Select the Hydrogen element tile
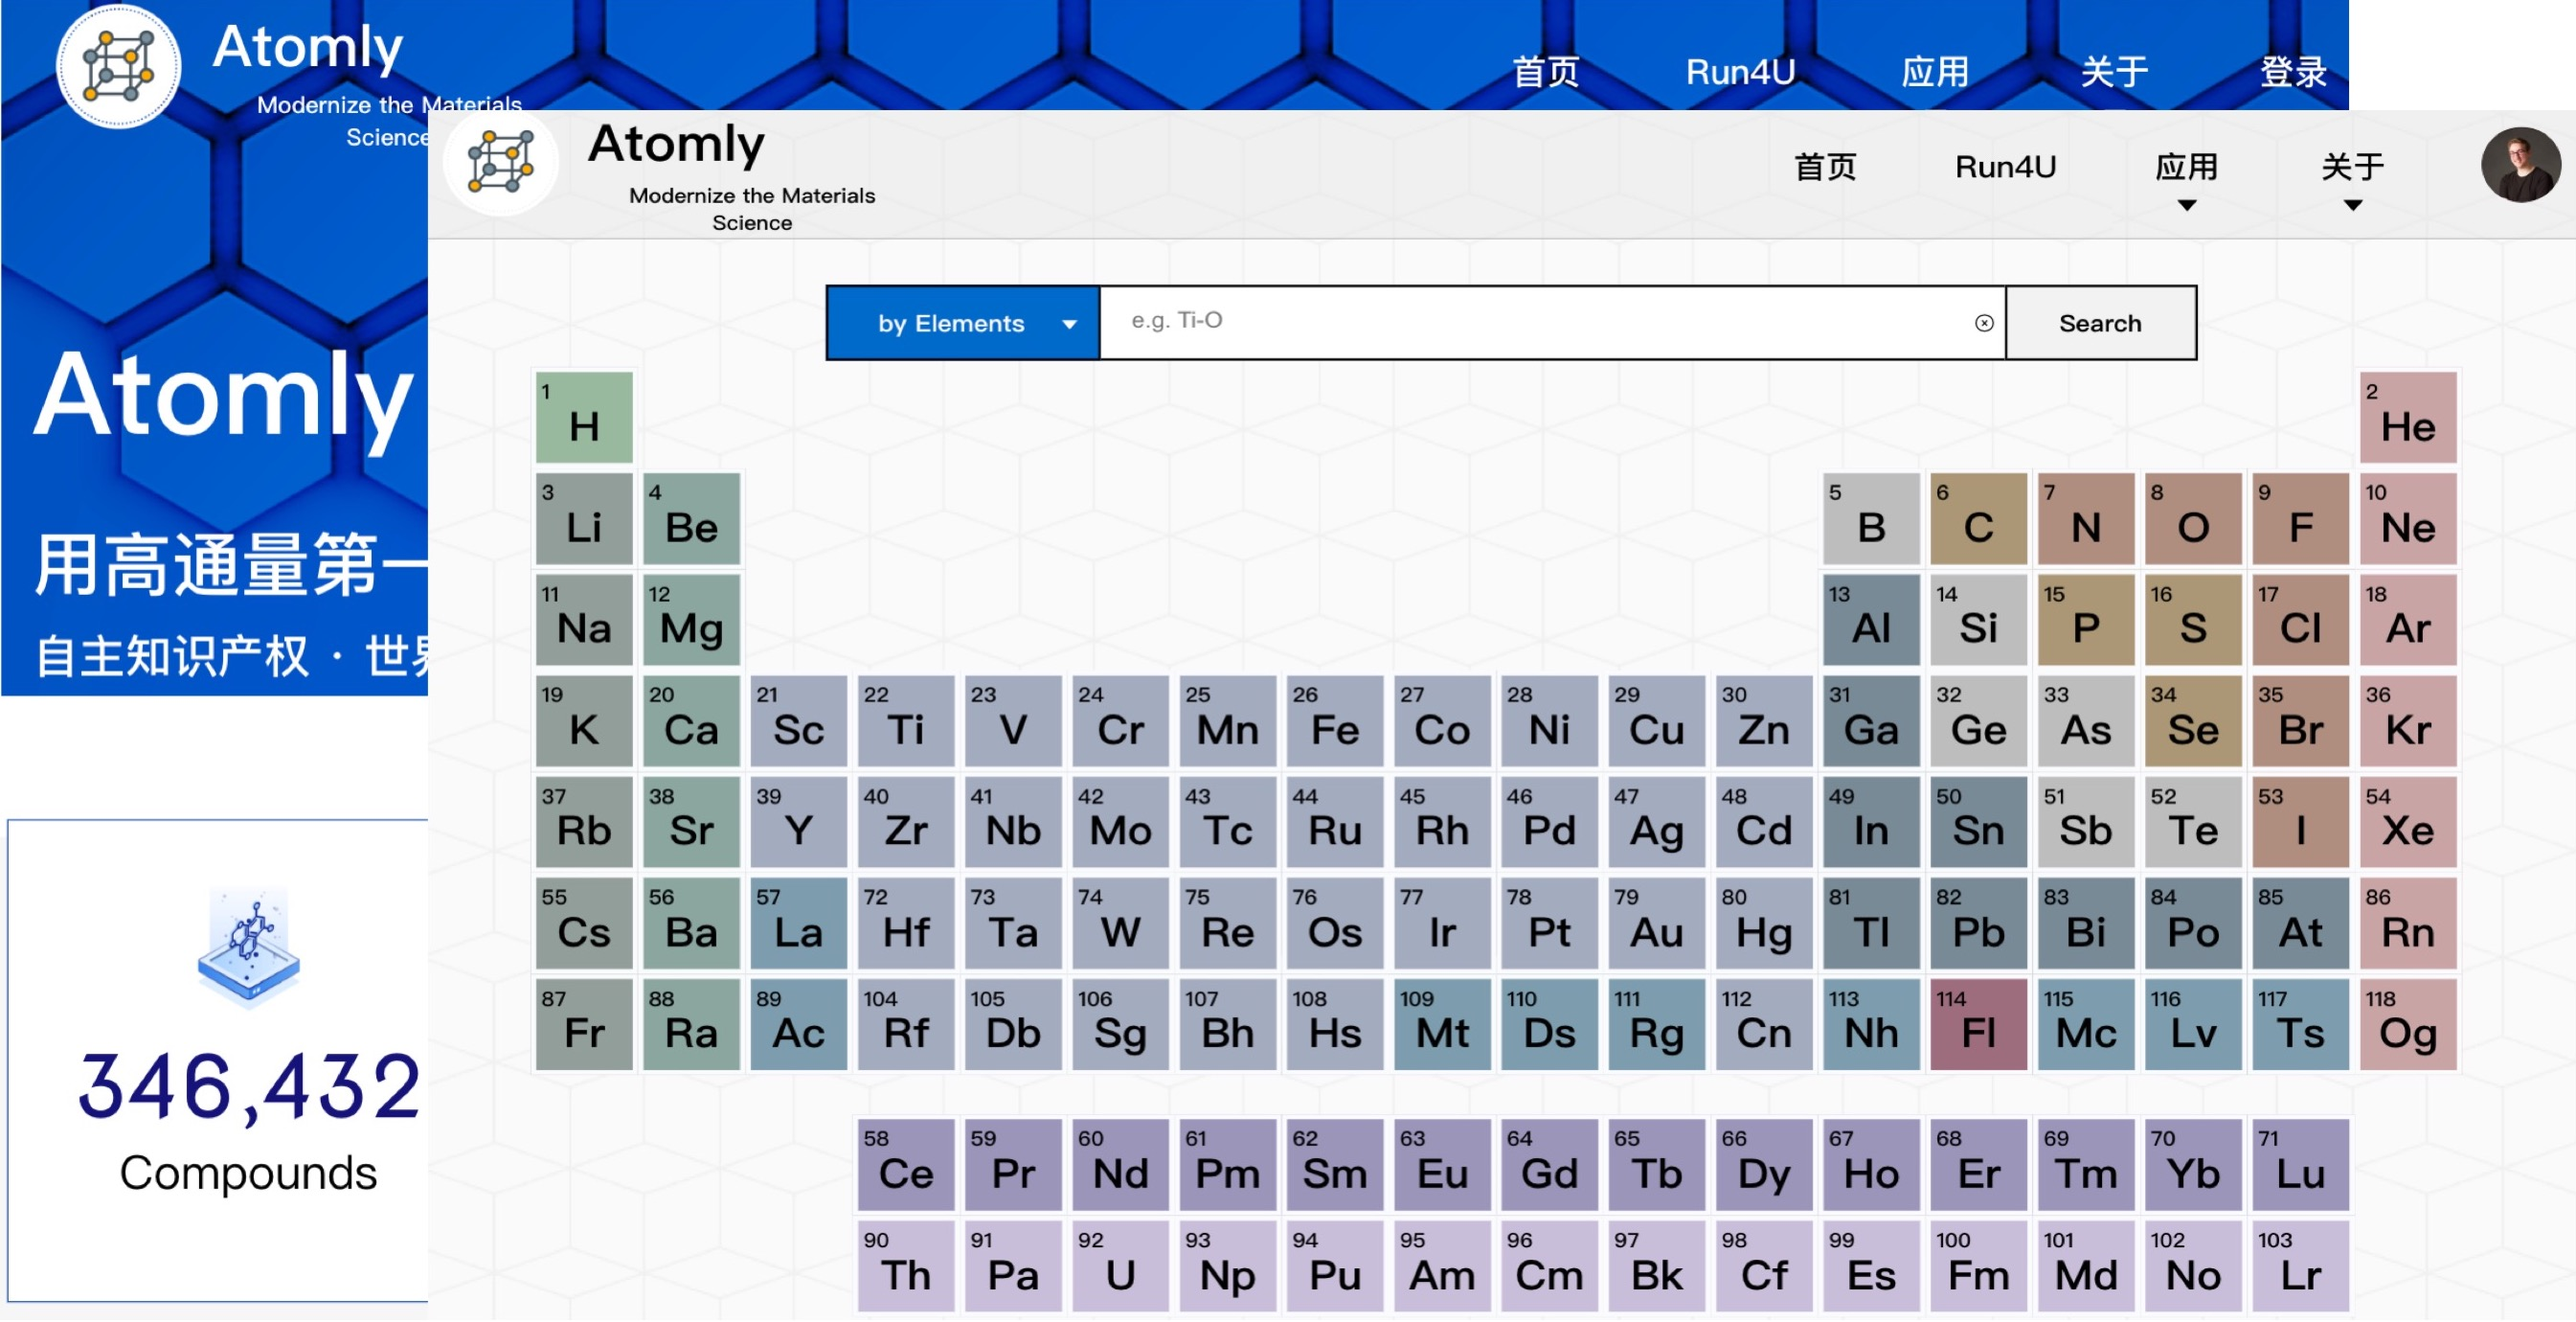 [x=584, y=417]
